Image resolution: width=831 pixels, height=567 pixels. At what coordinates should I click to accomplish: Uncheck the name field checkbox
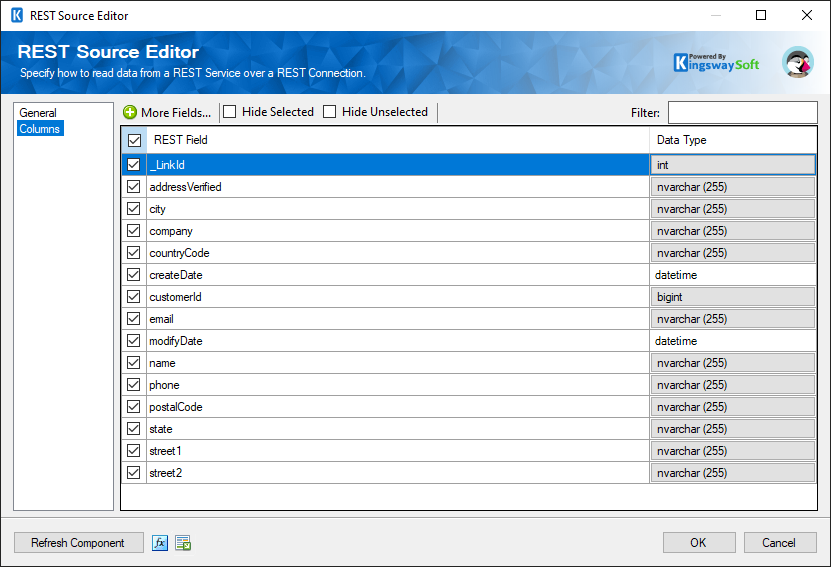pyautogui.click(x=134, y=362)
